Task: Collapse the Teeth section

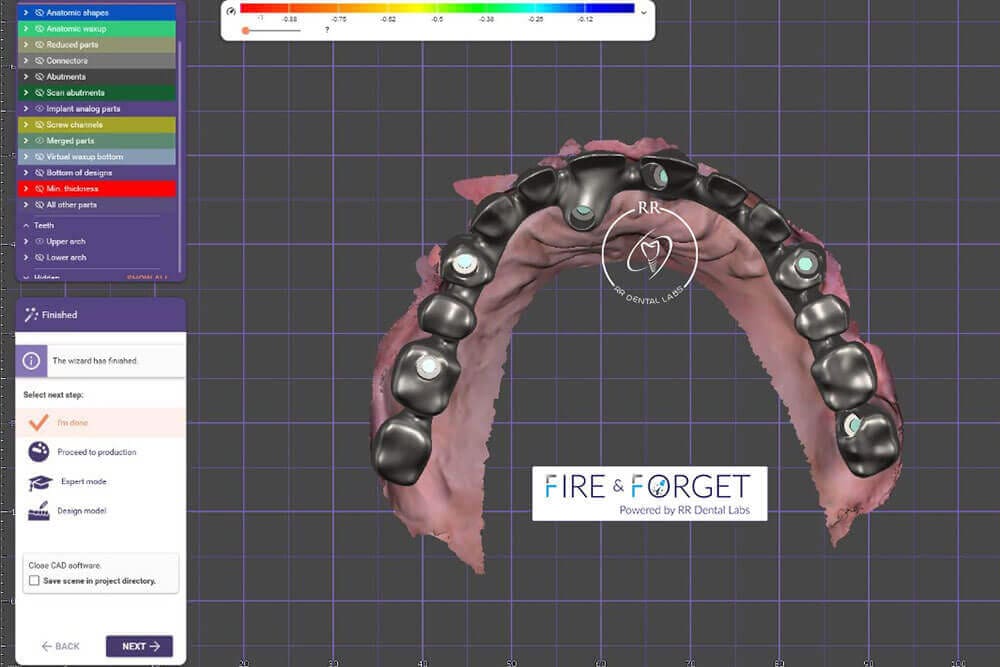Action: (26, 226)
